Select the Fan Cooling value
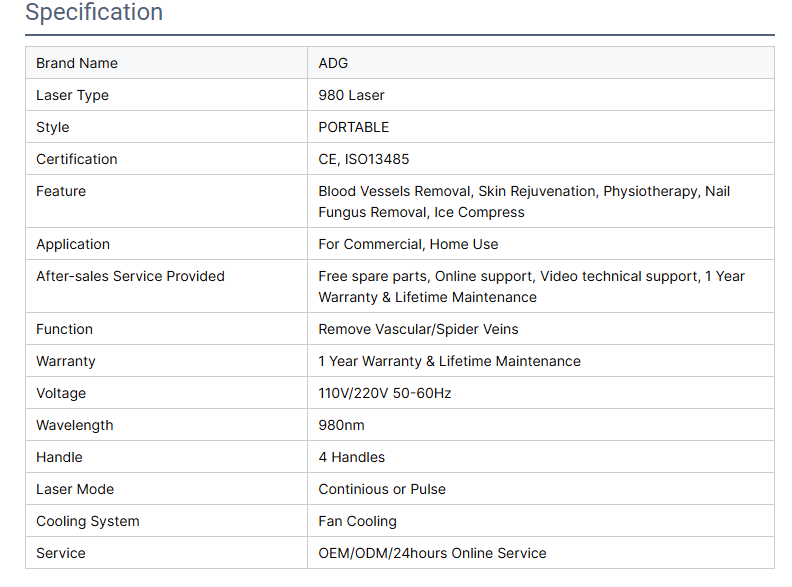Image resolution: width=792 pixels, height=587 pixels. pyautogui.click(x=358, y=521)
